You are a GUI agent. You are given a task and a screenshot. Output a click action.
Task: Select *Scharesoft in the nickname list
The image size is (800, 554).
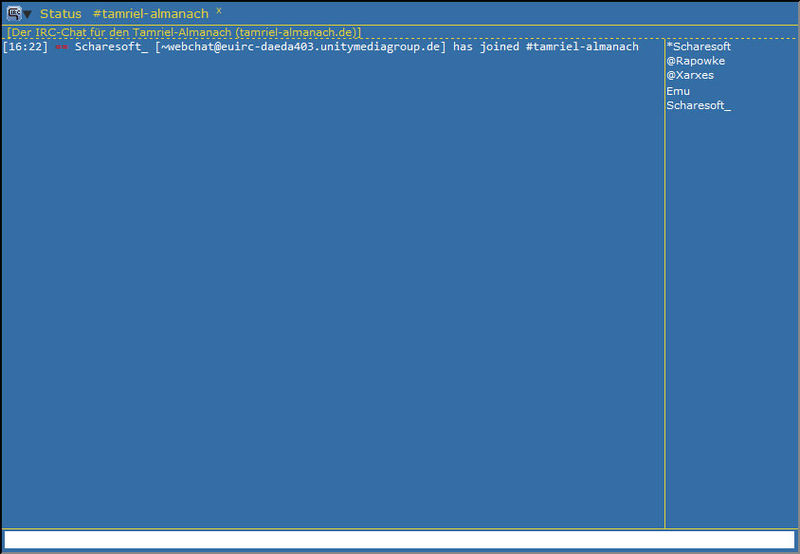tap(698, 47)
